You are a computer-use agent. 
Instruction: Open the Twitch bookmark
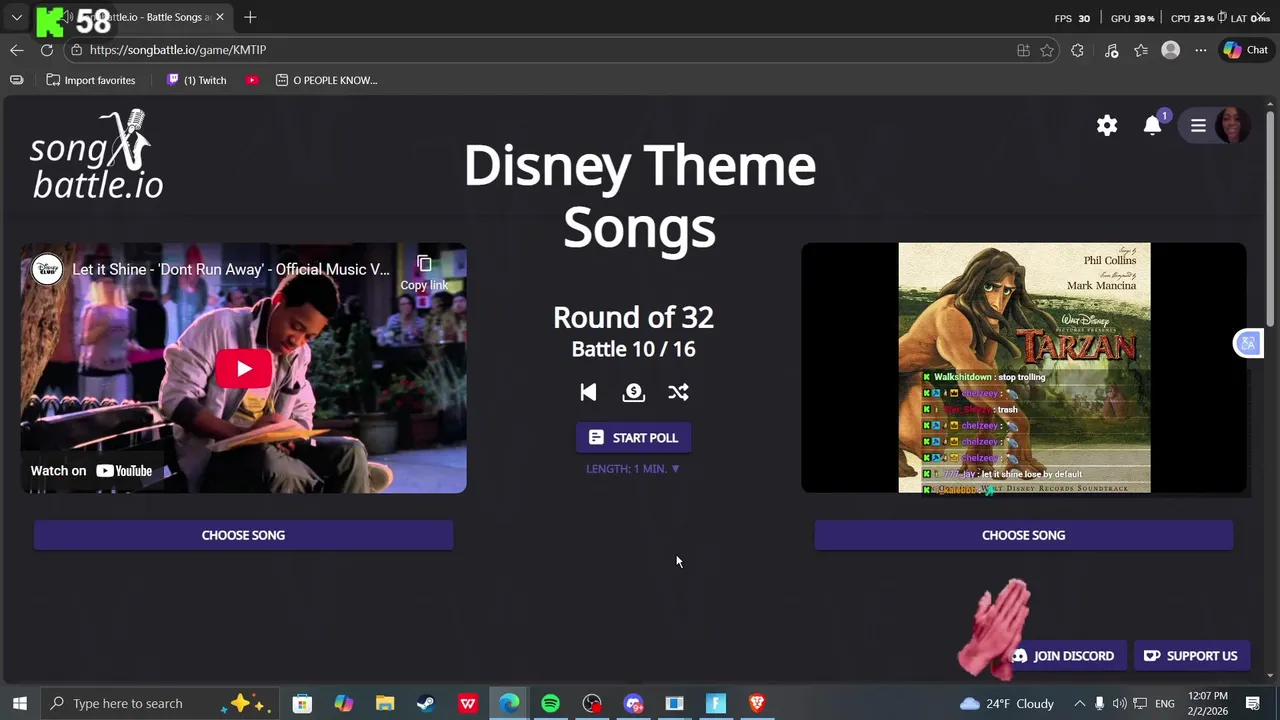(x=196, y=80)
